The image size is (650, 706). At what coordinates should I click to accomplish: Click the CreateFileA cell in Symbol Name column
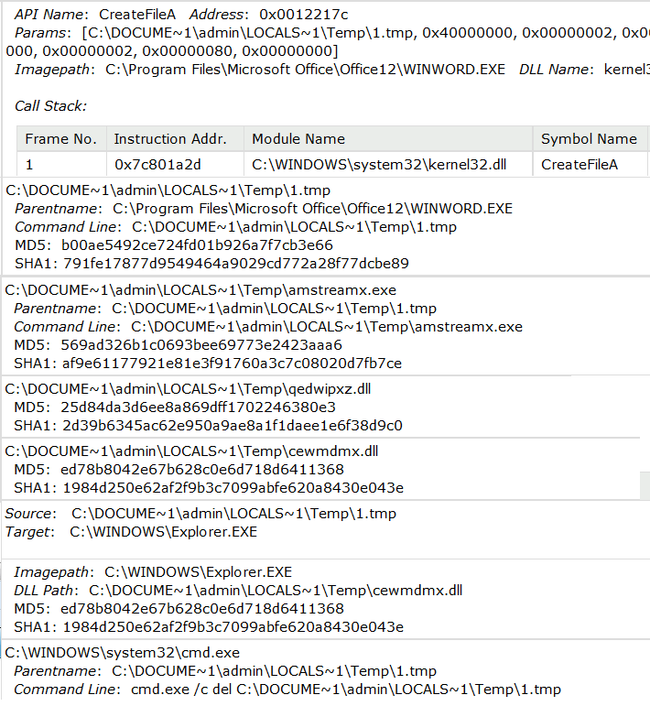tap(579, 163)
